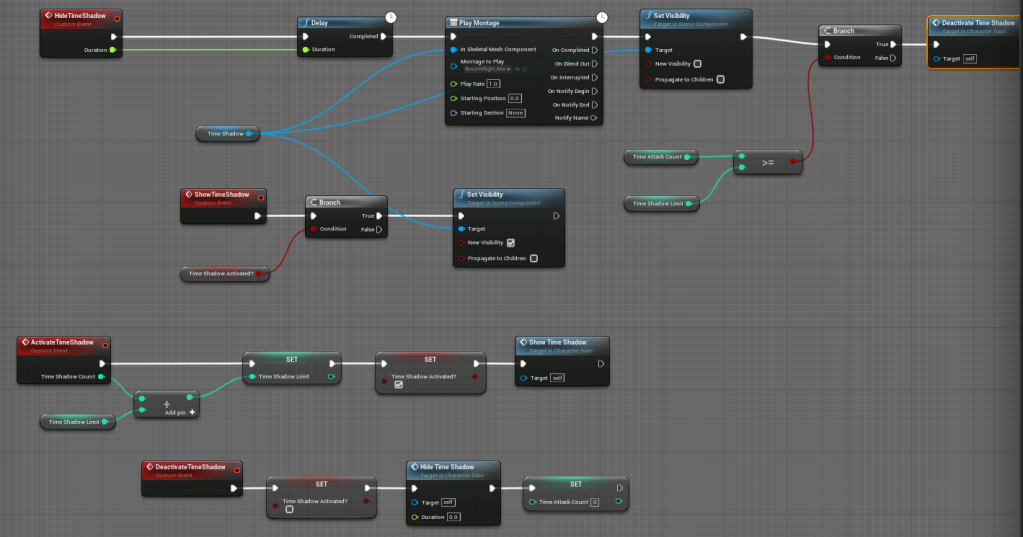This screenshot has height=537, width=1023.
Task: Click the Starting Section name field
Action: point(515,113)
